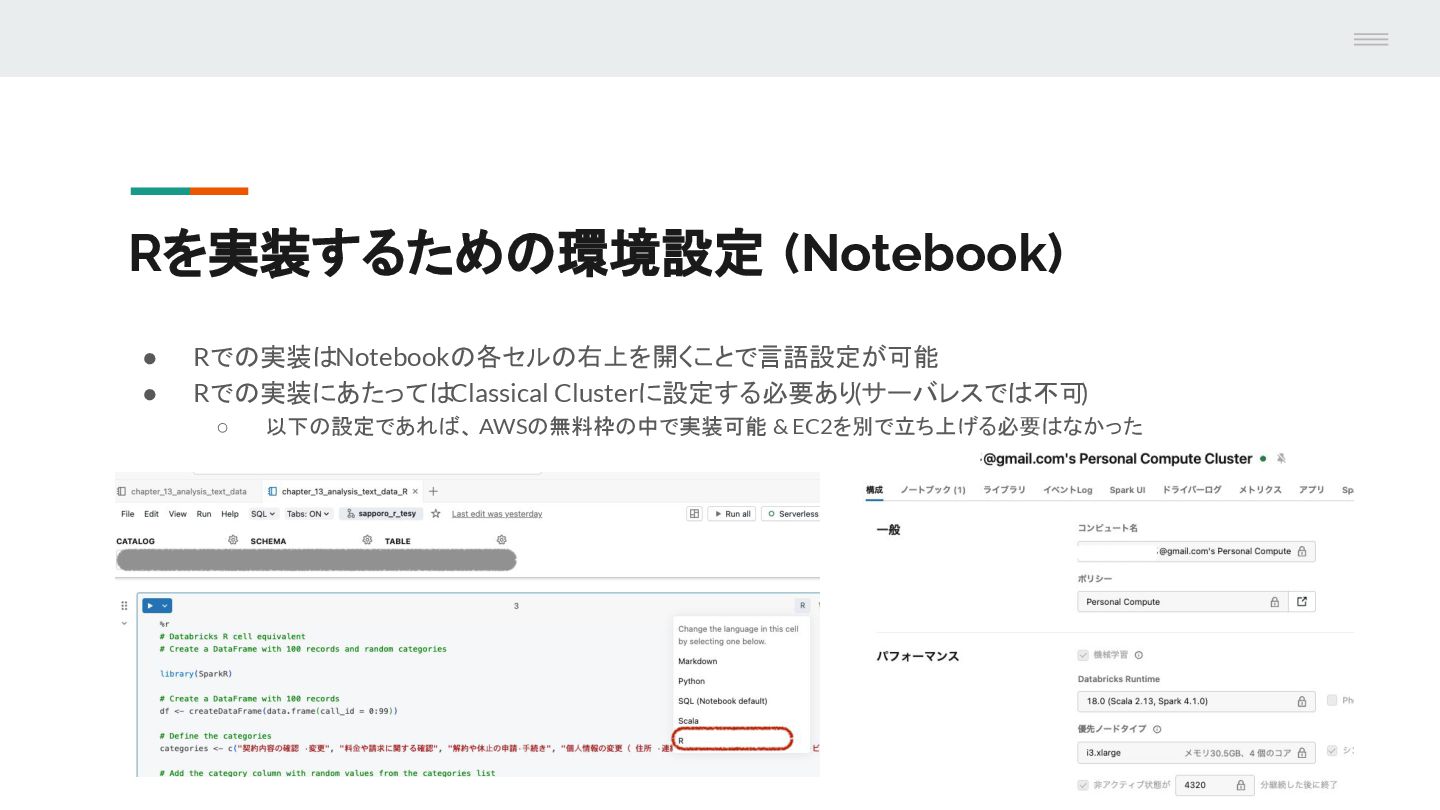Open the SCHEMA settings gear
This screenshot has height=810, width=1440.
[x=367, y=540]
